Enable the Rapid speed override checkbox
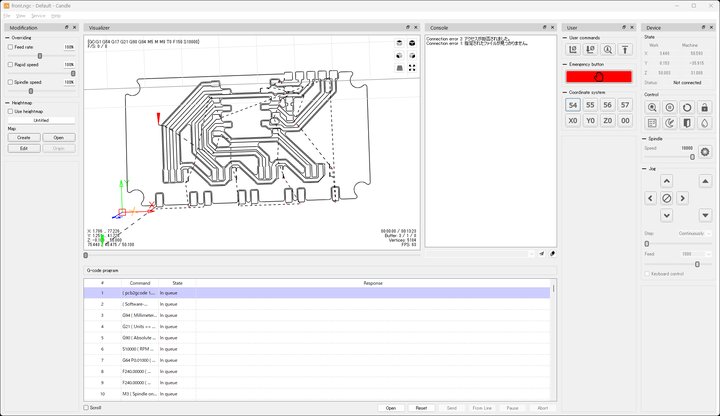The height and width of the screenshot is (416, 720). 10,65
